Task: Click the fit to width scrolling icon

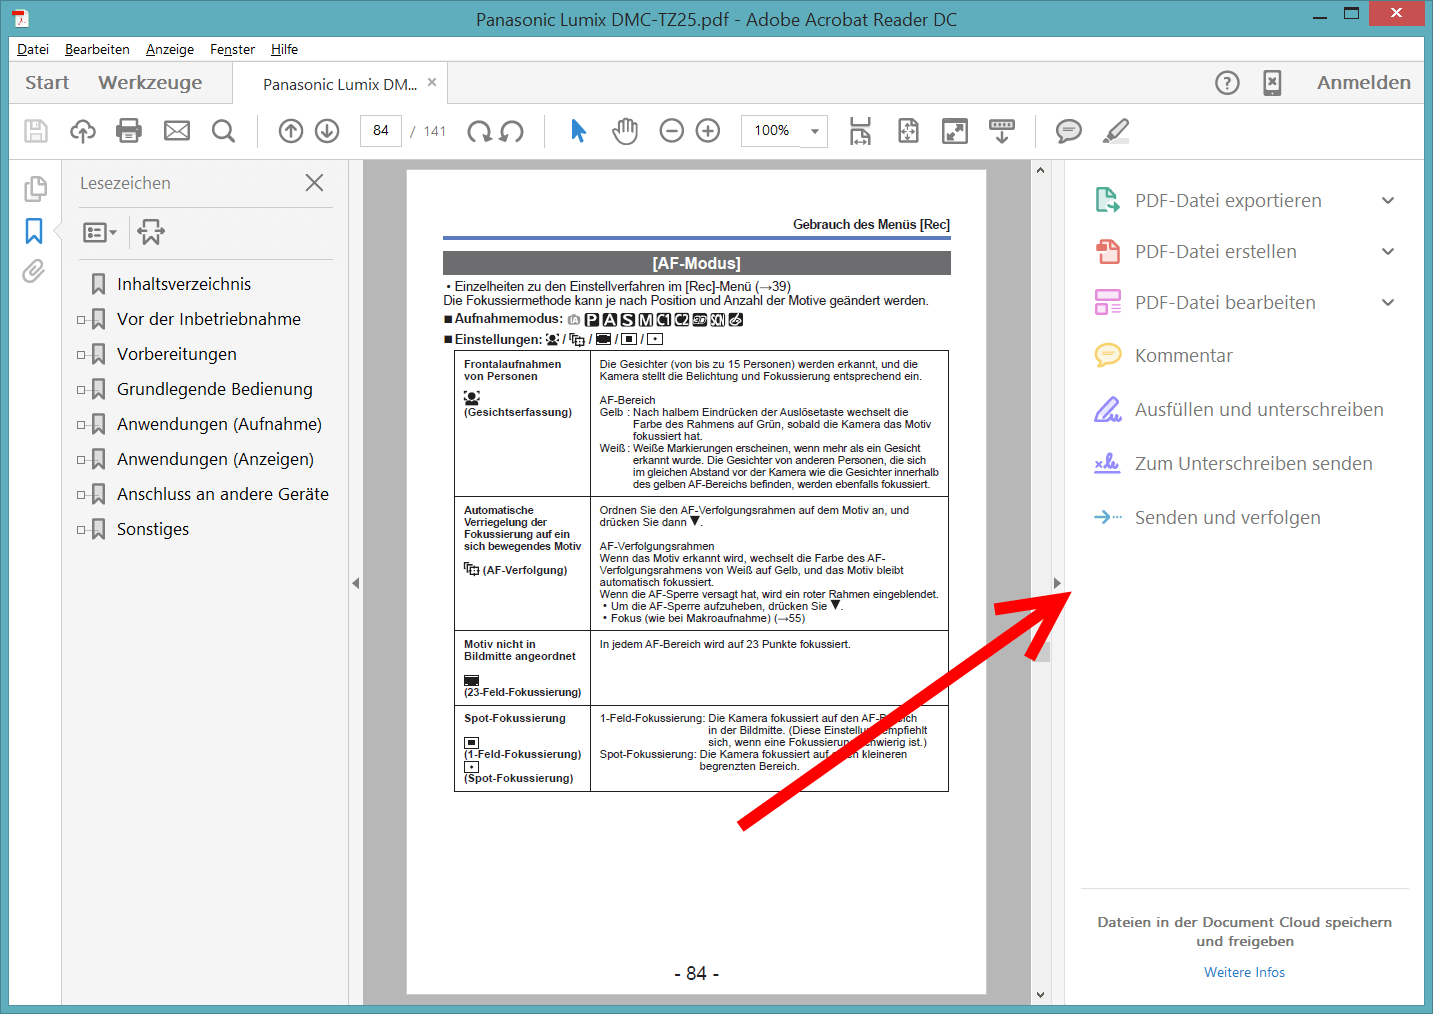Action: [x=860, y=131]
